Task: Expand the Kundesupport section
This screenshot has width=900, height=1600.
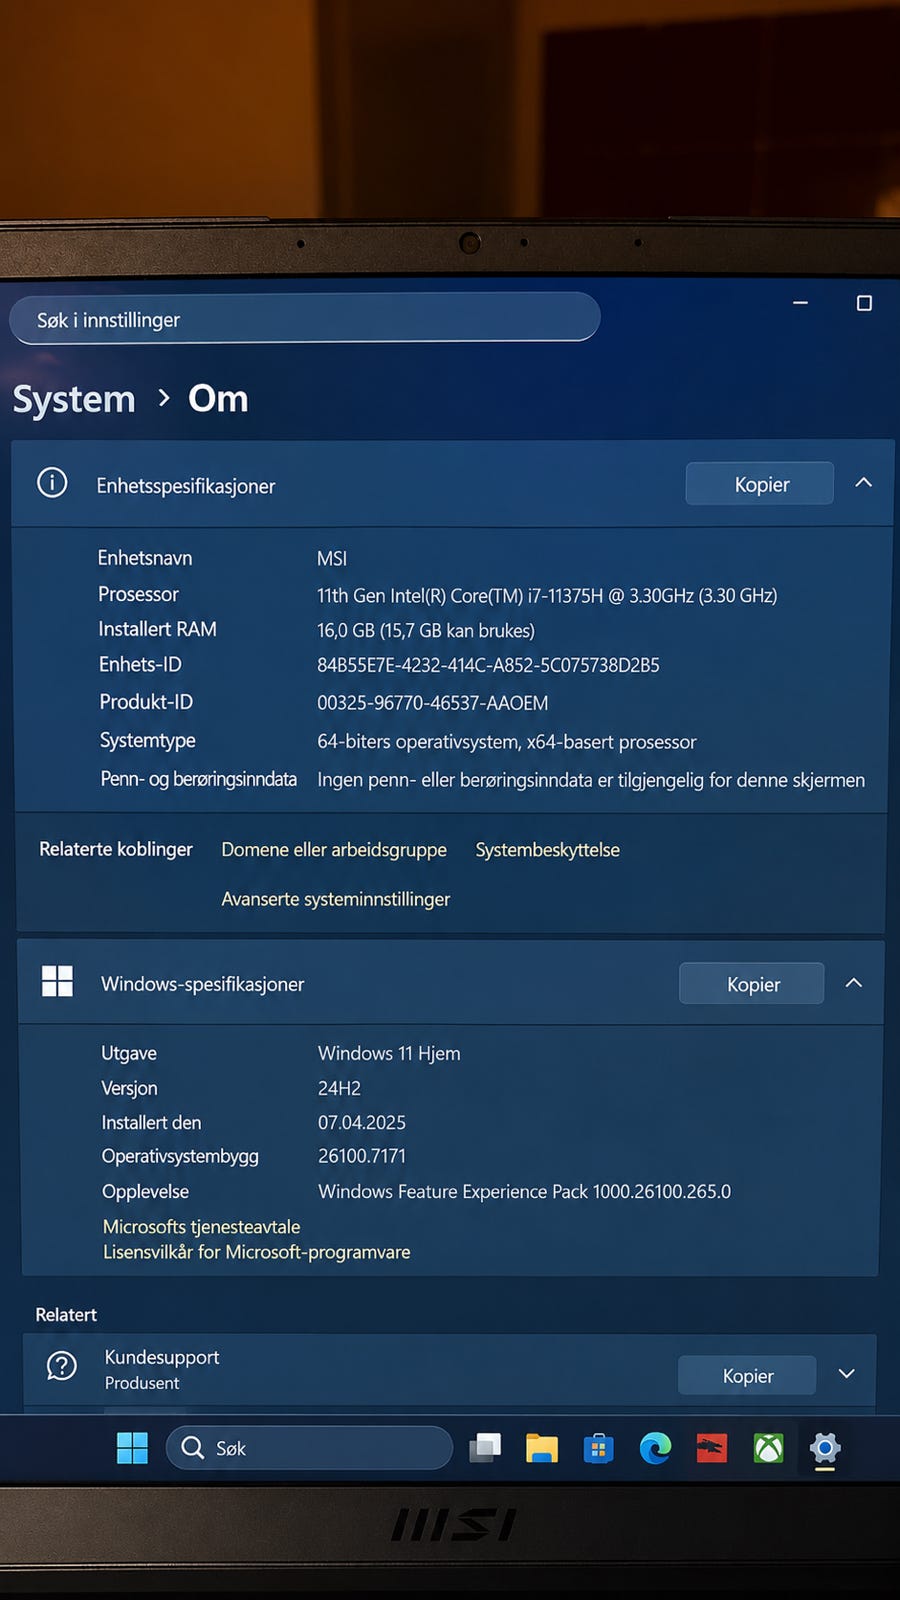Action: click(847, 1374)
